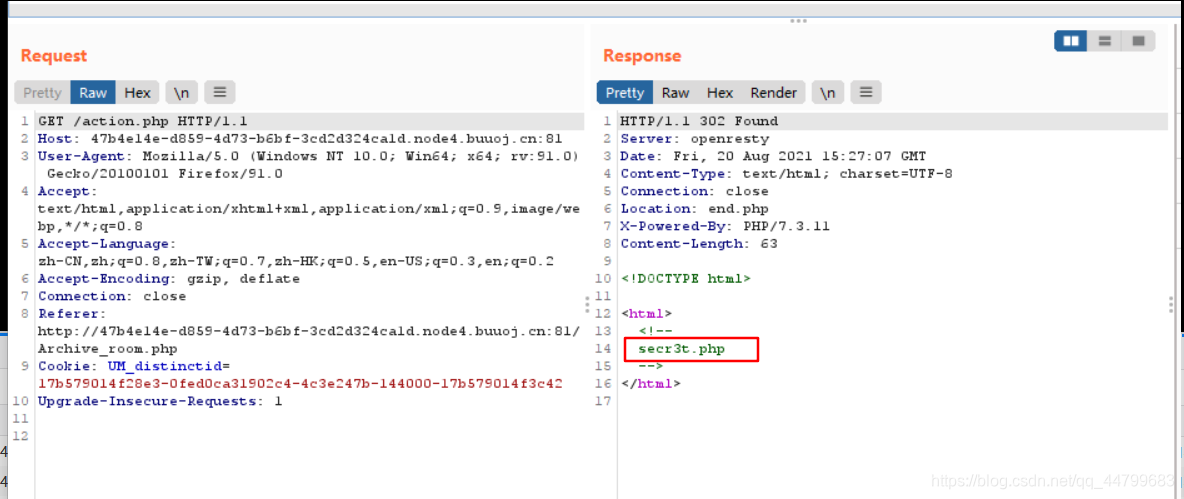Open Request message options menu icon
The width and height of the screenshot is (1184, 499).
pos(220,92)
